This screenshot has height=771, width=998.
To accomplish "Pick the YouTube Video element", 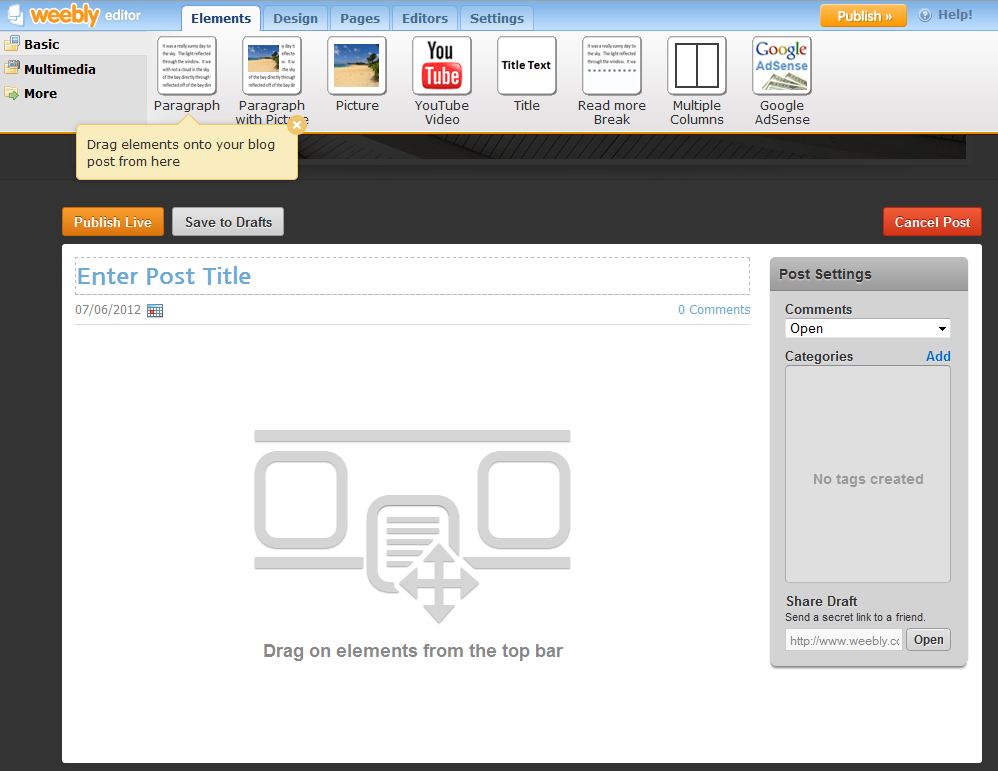I will [x=441, y=66].
